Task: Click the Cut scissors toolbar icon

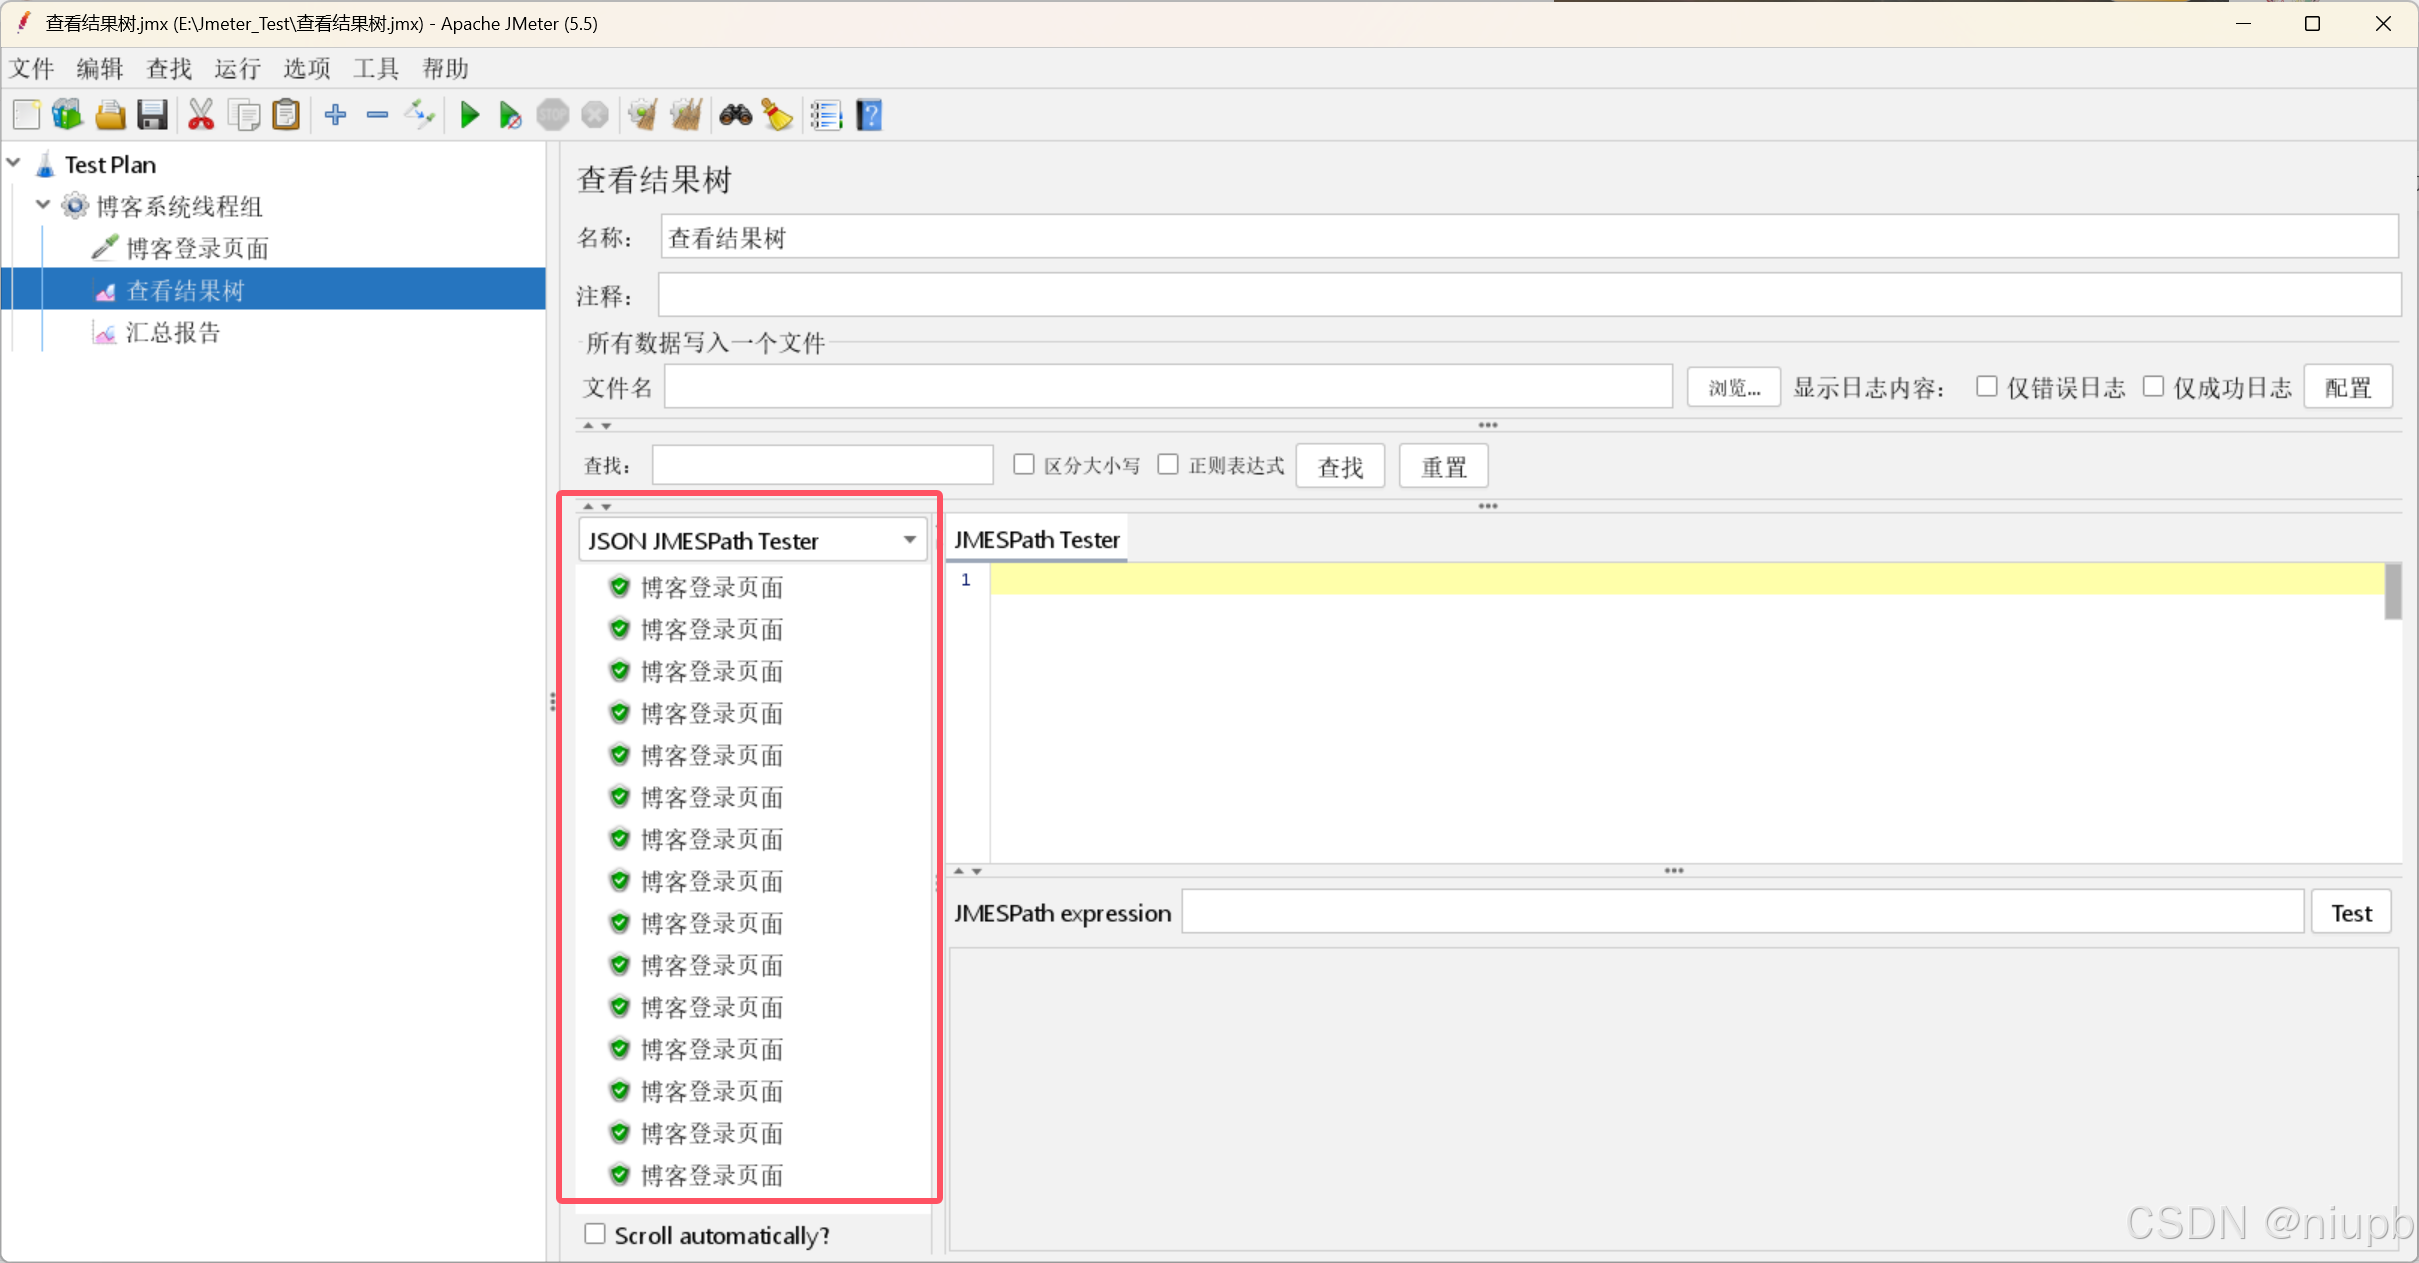Action: tap(201, 115)
